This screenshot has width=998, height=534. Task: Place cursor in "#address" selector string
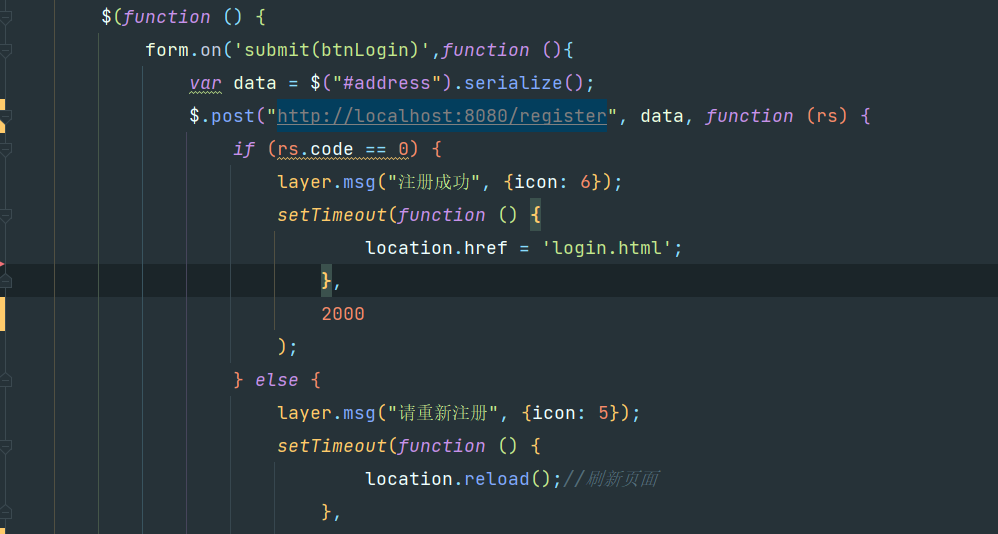pyautogui.click(x=385, y=83)
